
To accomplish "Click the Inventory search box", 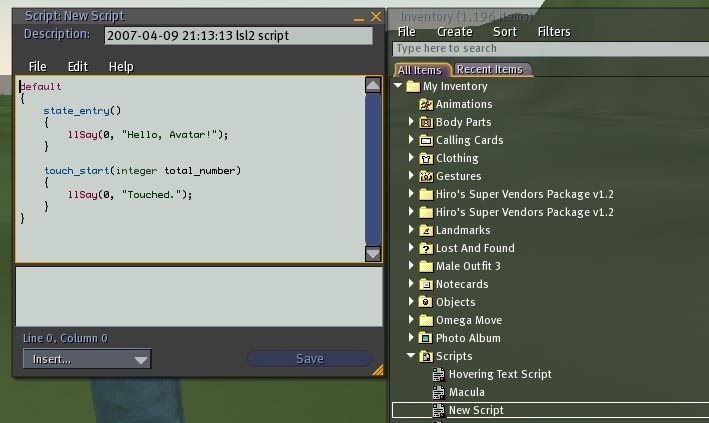I will coord(550,48).
